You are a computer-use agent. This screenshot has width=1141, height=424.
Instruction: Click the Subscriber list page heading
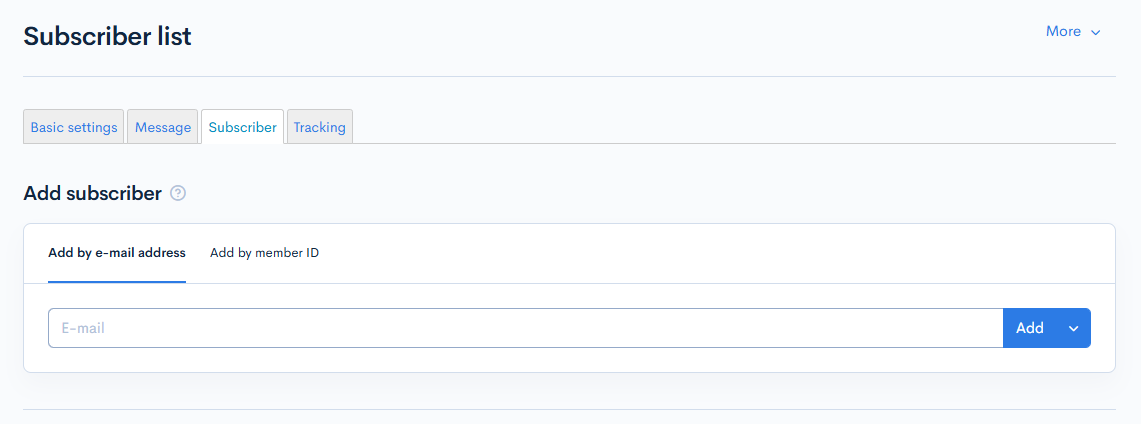click(x=107, y=37)
